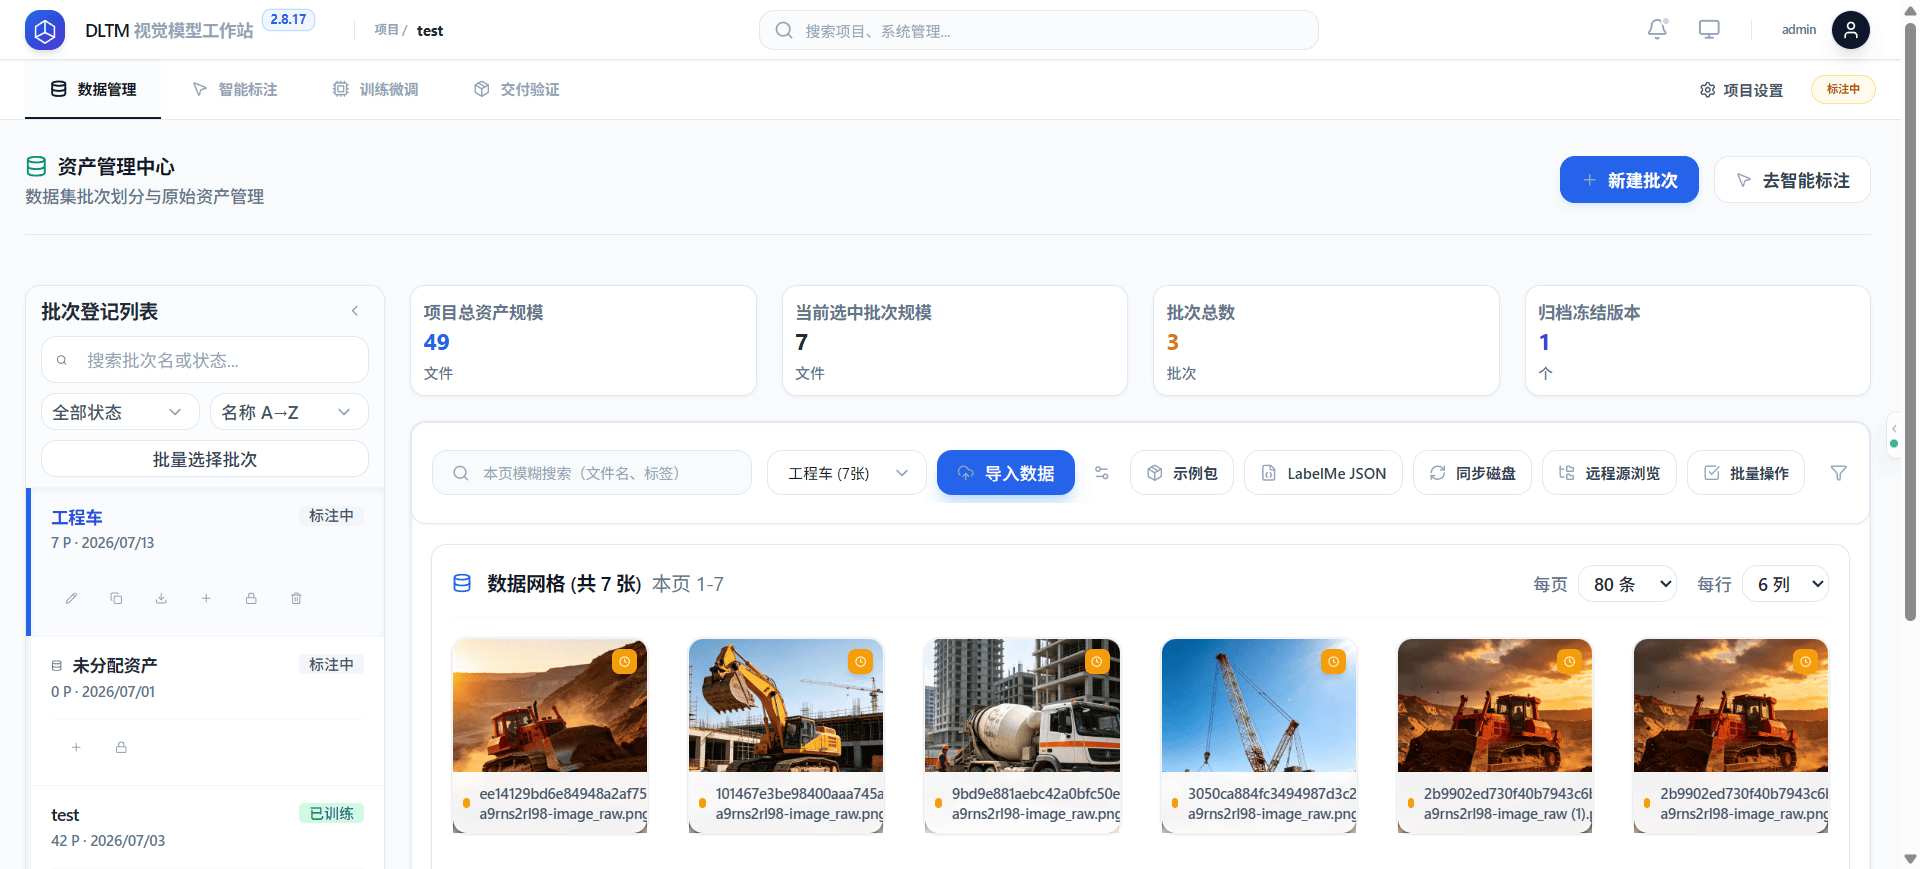Click the 去智能标注 button
Screen dimensions: 1920x869
coord(1792,180)
